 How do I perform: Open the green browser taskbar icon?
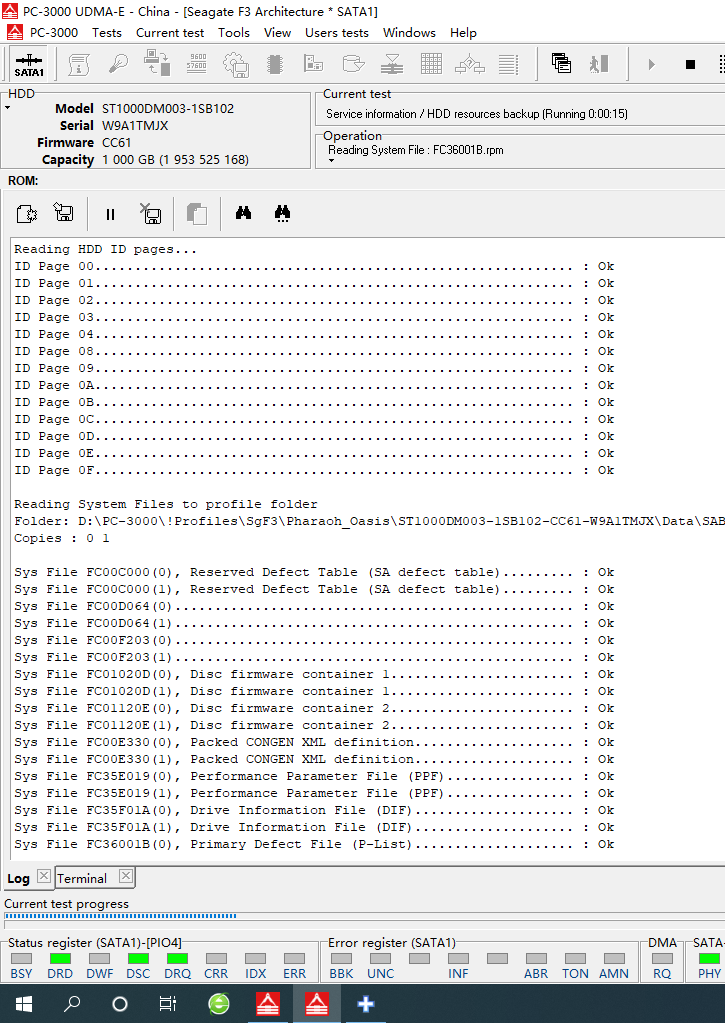click(219, 1003)
